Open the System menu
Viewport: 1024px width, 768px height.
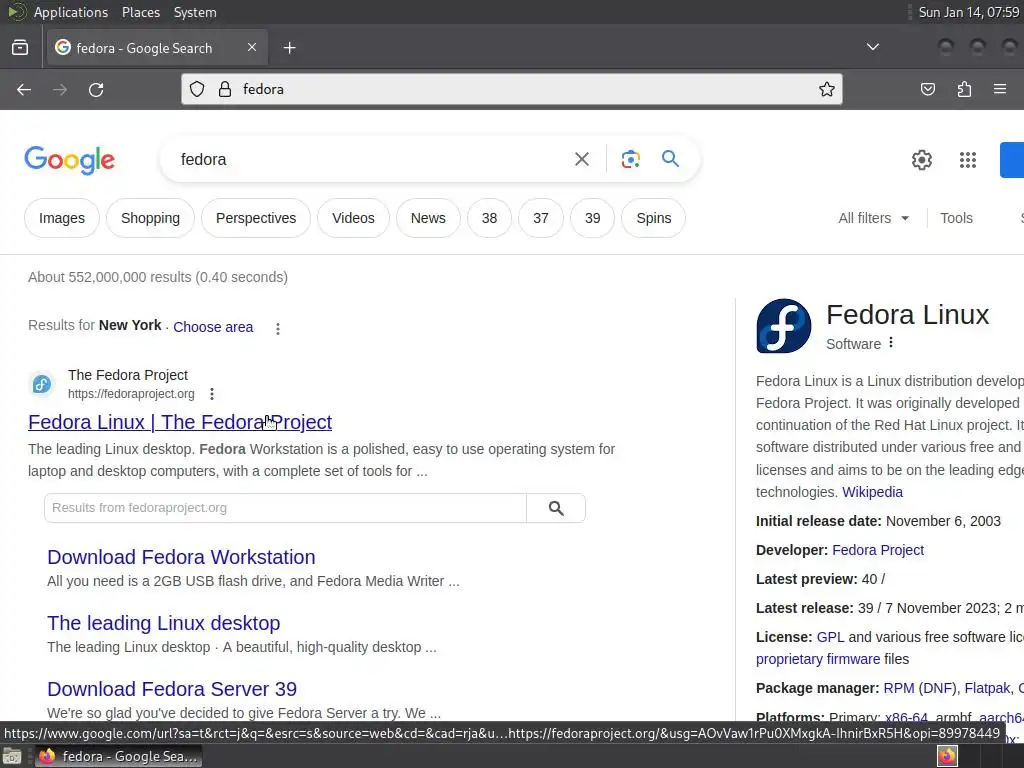tap(195, 12)
